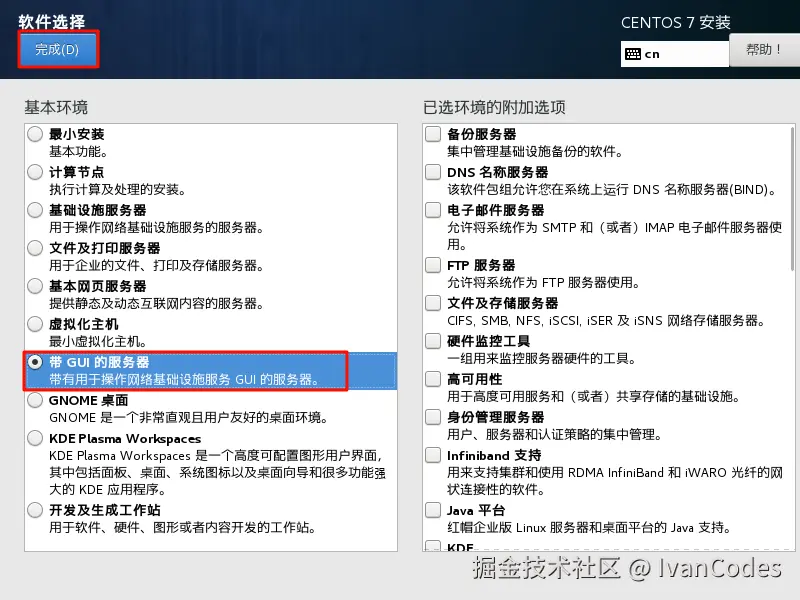Click text CIFS, SMB, NFS, iSCSI description
The width and height of the screenshot is (800, 600).
[606, 321]
